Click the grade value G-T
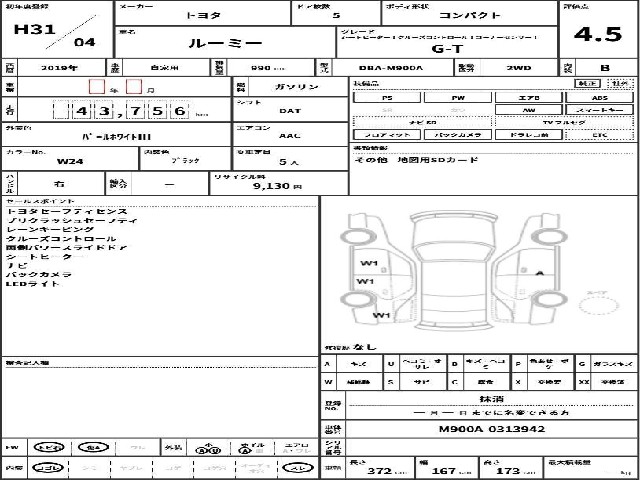The width and height of the screenshot is (640, 480). click(x=447, y=49)
